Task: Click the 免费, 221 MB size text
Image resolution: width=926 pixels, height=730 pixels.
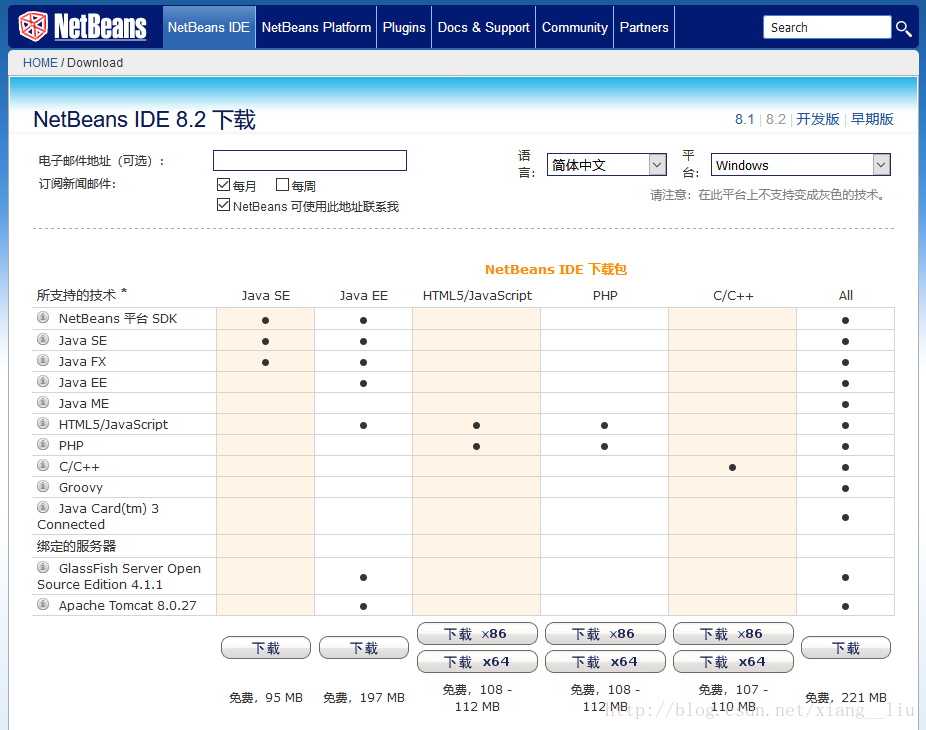Action: tap(846, 698)
